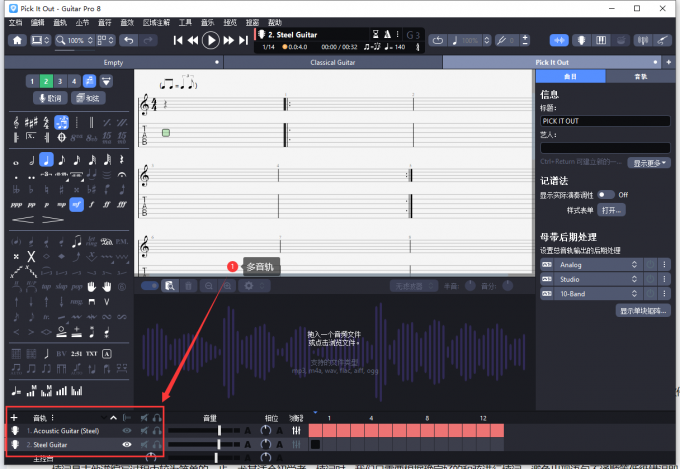Click the Home icon in the toolbar
This screenshot has width=680, height=469.
17,40
